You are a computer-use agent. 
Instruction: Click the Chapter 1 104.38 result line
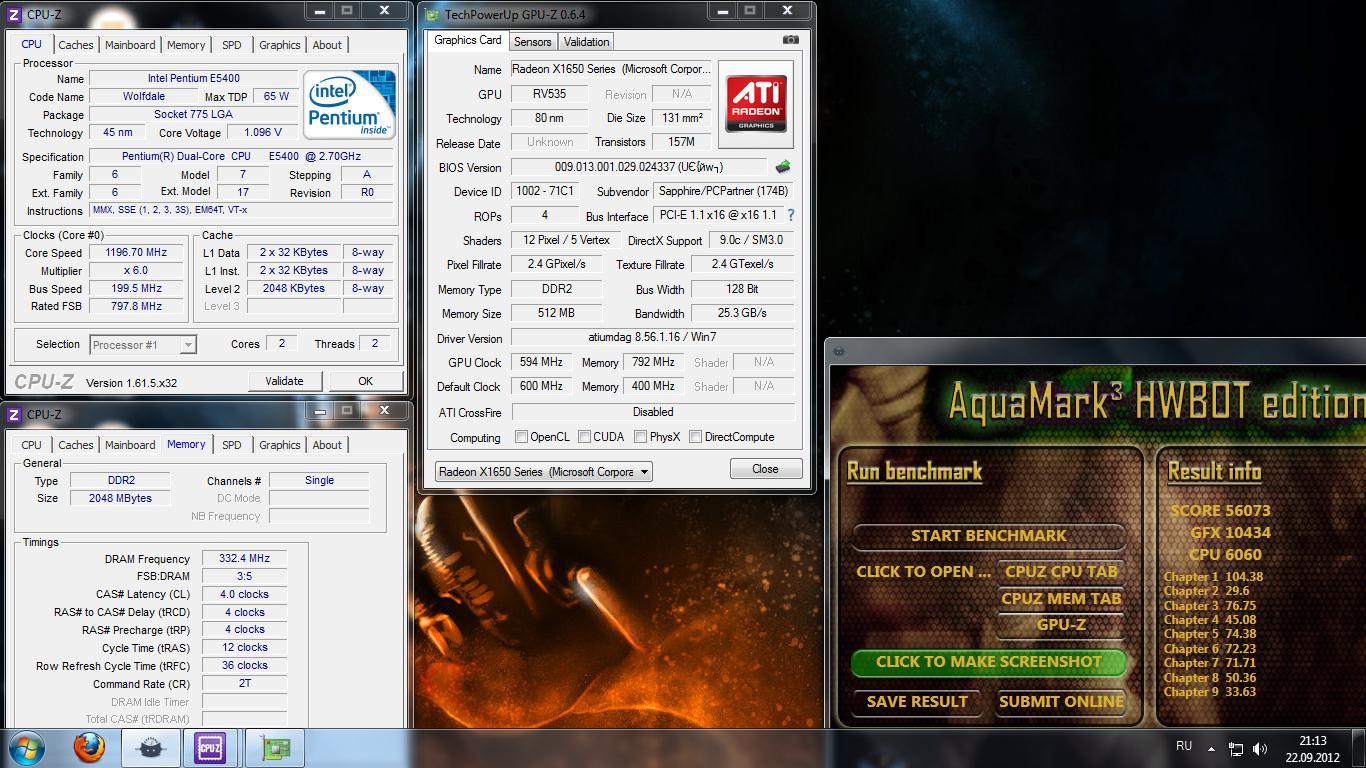pos(1213,576)
